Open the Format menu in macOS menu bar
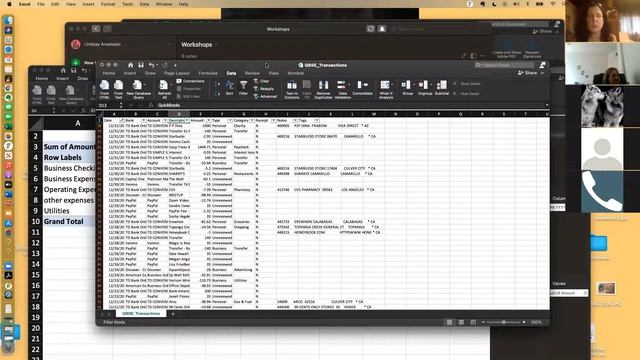Image resolution: width=640 pixels, height=360 pixels. tap(108, 4)
